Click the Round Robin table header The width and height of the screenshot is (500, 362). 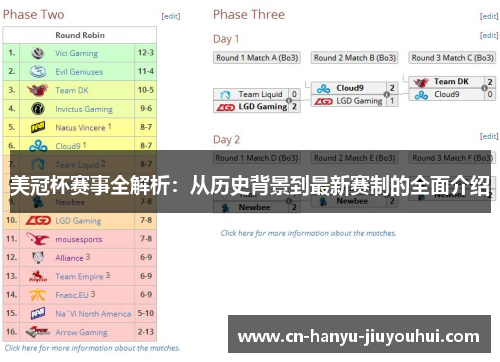[80, 35]
